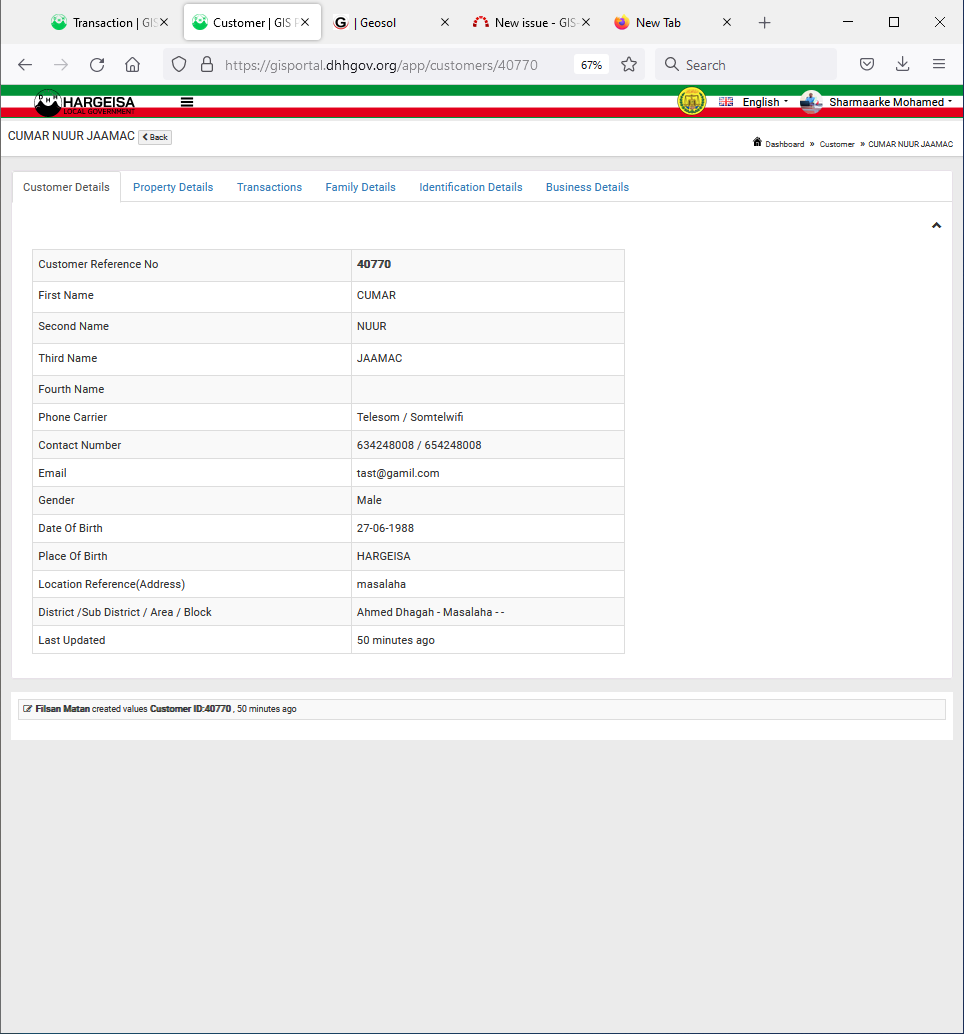The height and width of the screenshot is (1034, 964).
Task: Open the Transactions tab
Action: 269,187
